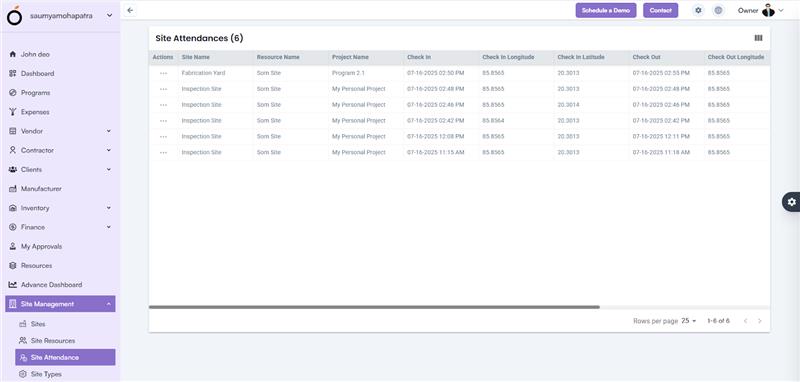Click the app logo in the sidebar

pos(15,16)
